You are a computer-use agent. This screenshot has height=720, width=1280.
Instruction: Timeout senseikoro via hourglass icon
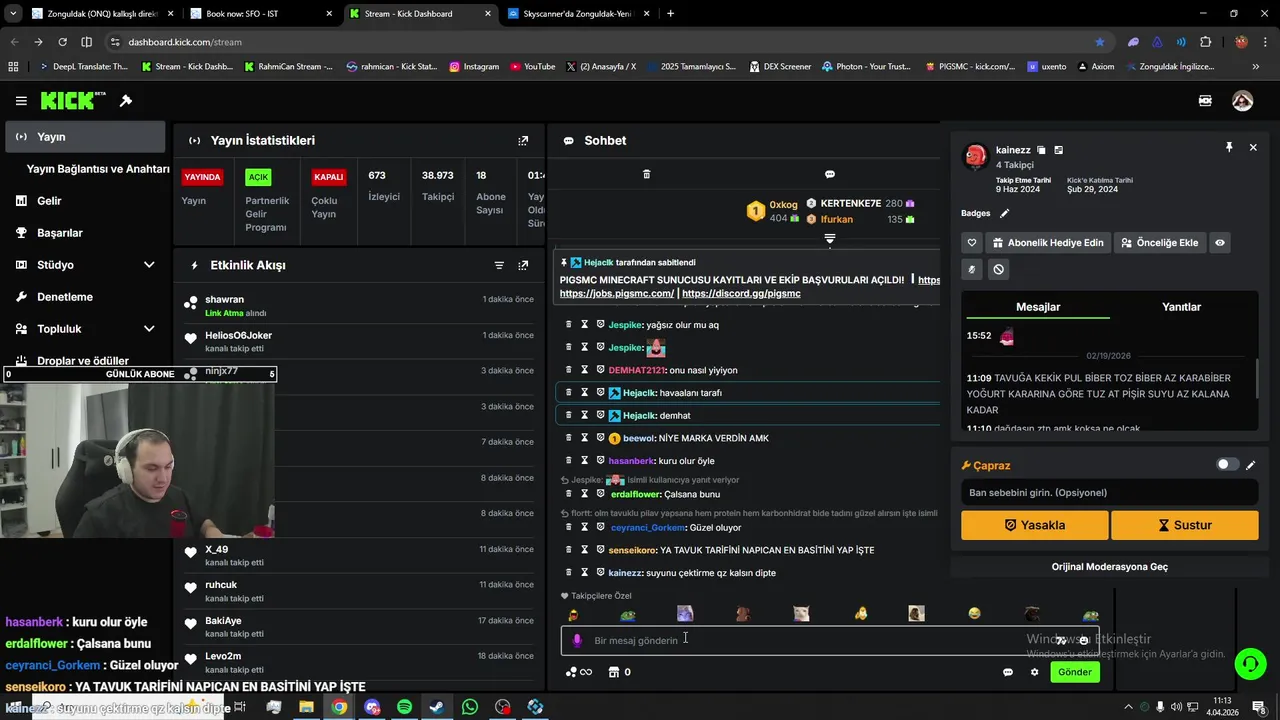tap(585, 550)
